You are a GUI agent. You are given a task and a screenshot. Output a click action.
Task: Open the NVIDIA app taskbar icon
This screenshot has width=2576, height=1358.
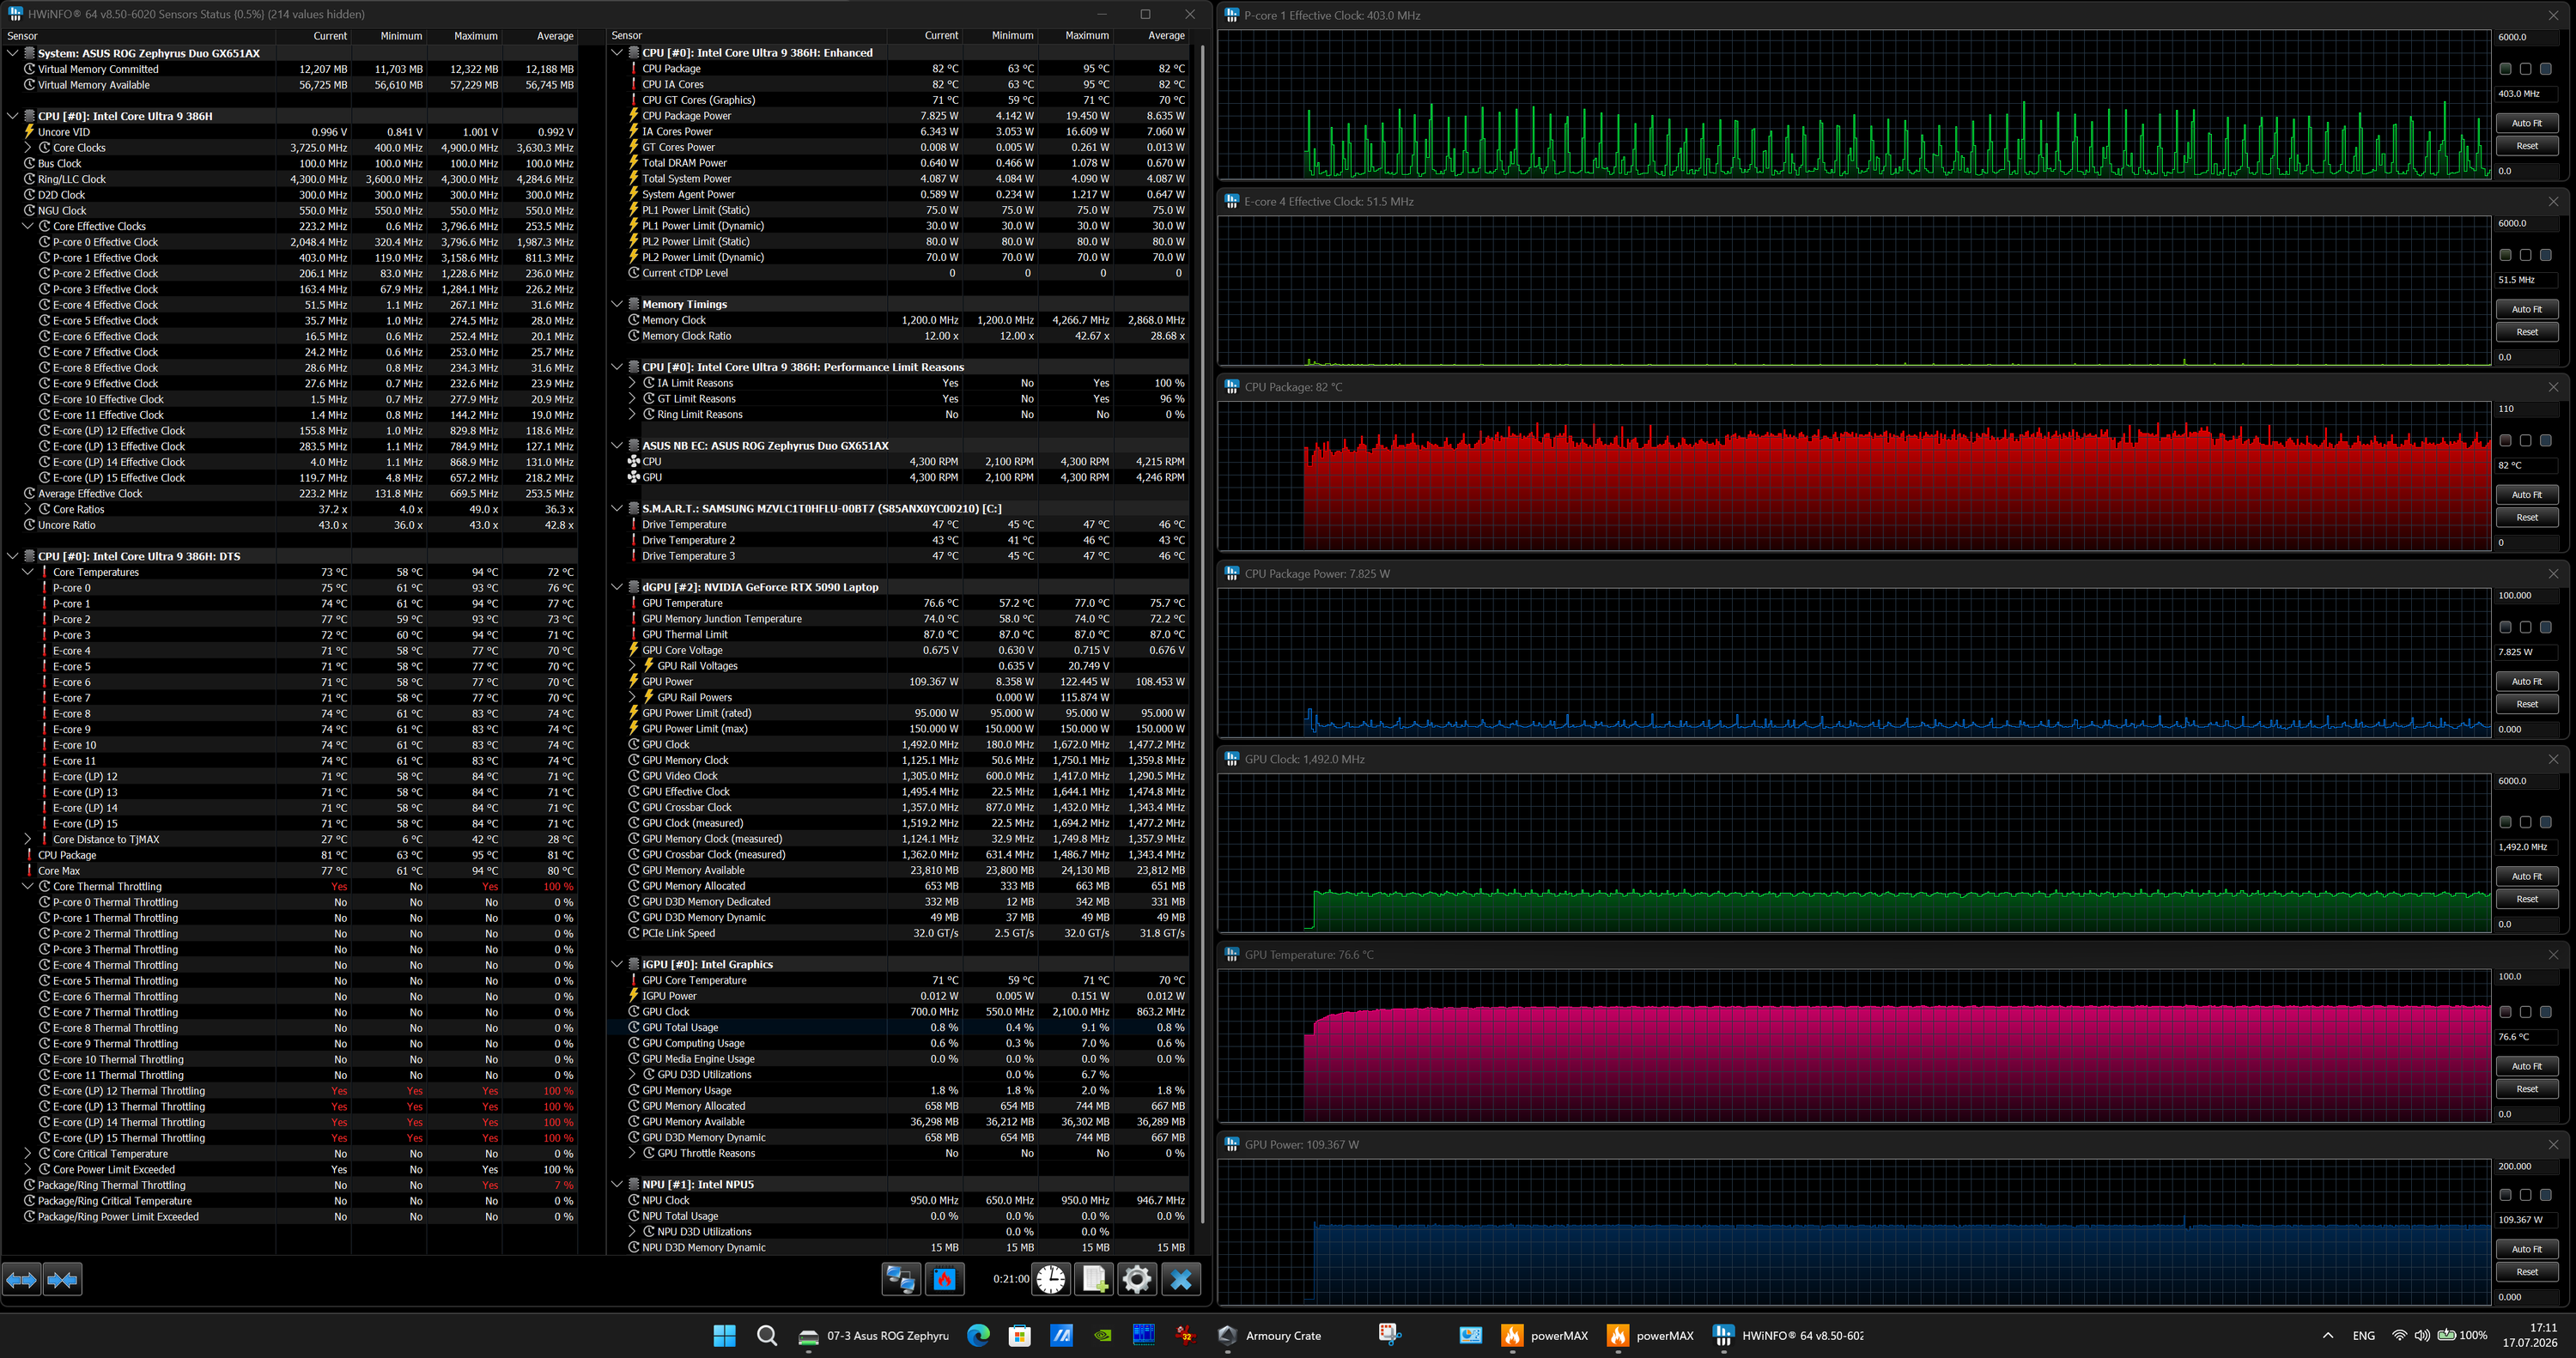point(1103,1335)
